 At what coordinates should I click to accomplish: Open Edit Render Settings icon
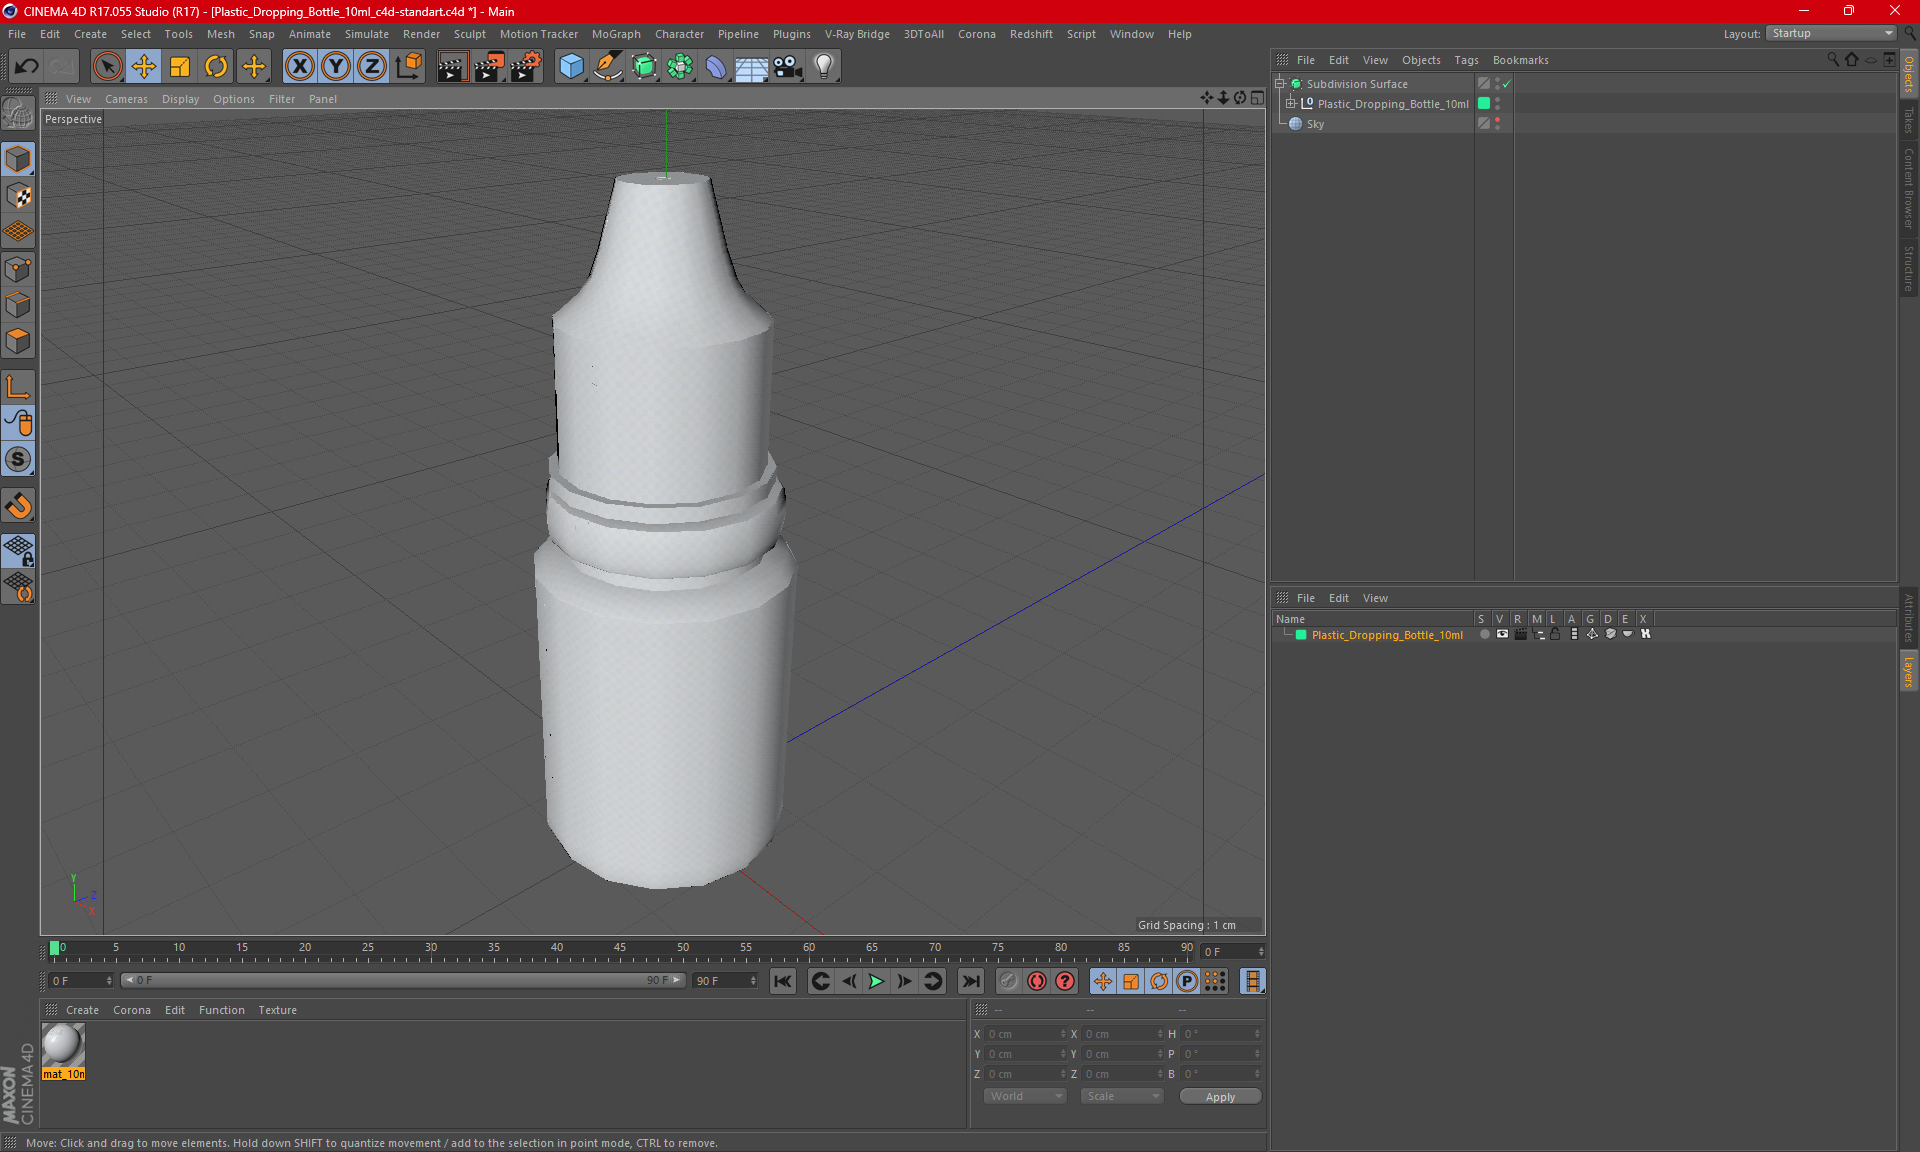point(526,66)
